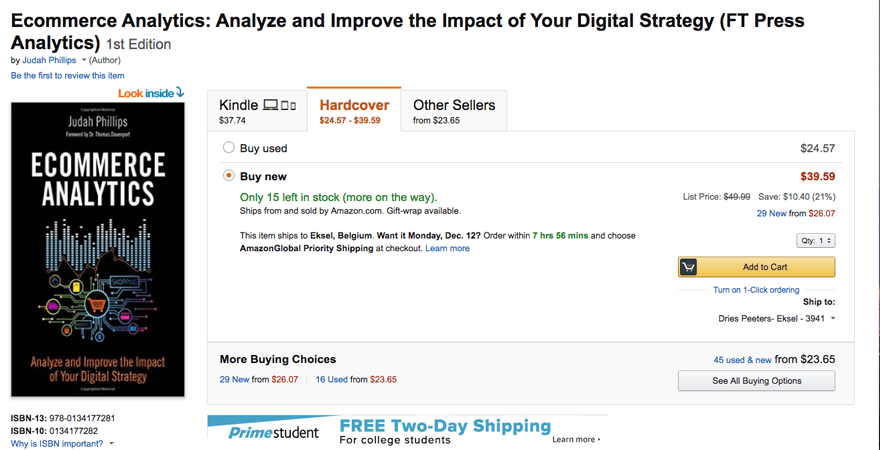
Task: Click the Learn more shipping link
Action: pyautogui.click(x=447, y=248)
